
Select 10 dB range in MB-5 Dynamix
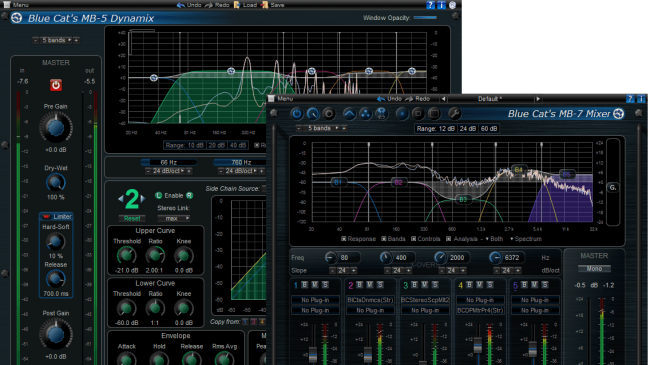click(x=196, y=145)
